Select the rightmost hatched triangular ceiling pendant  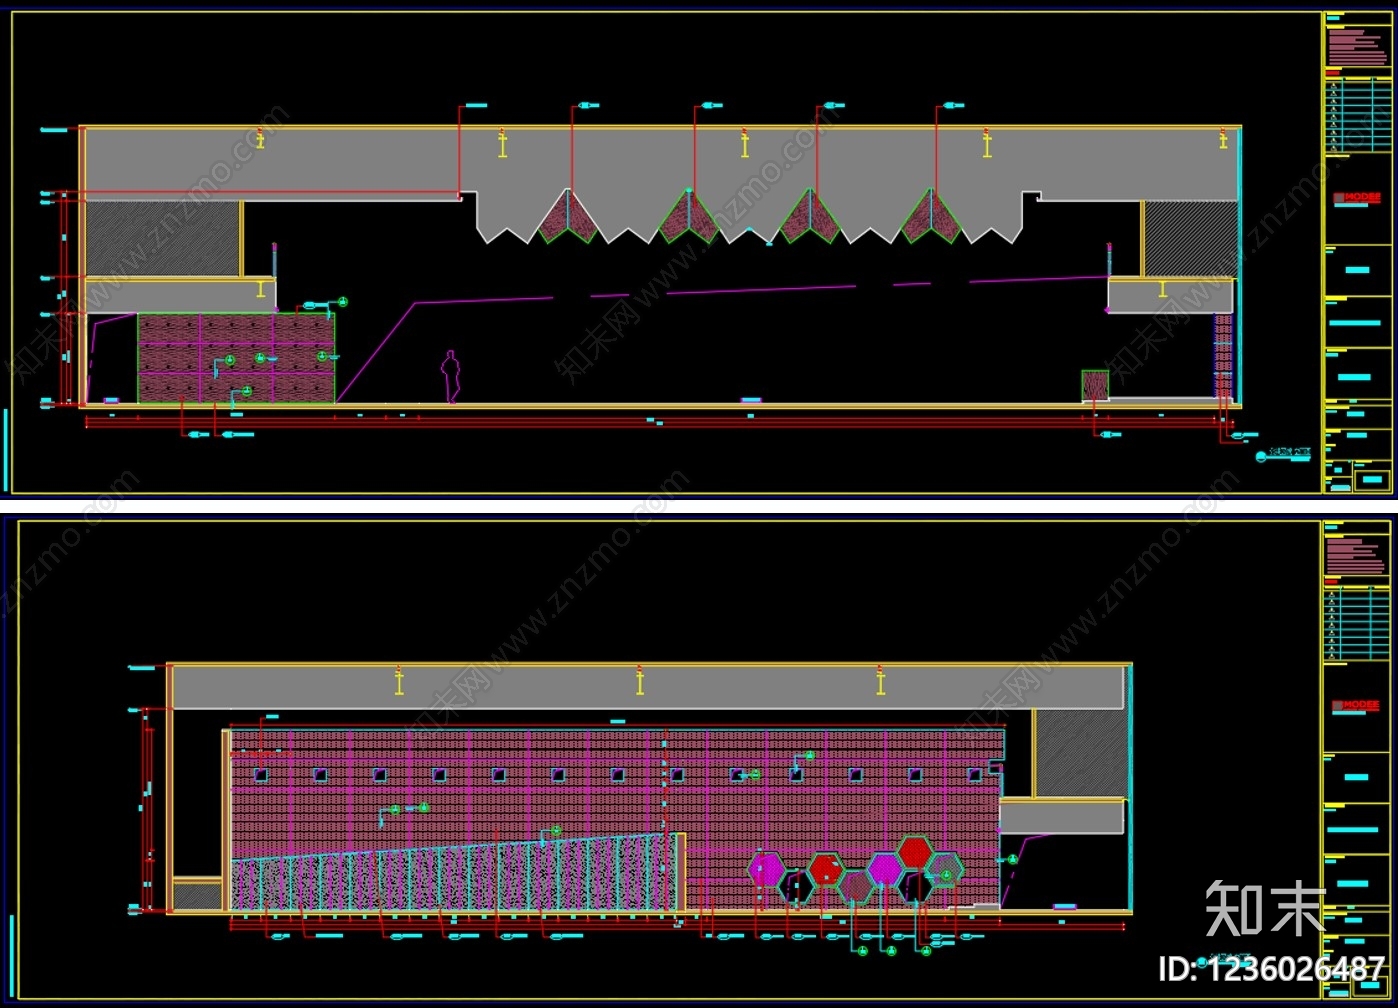pyautogui.click(x=931, y=217)
